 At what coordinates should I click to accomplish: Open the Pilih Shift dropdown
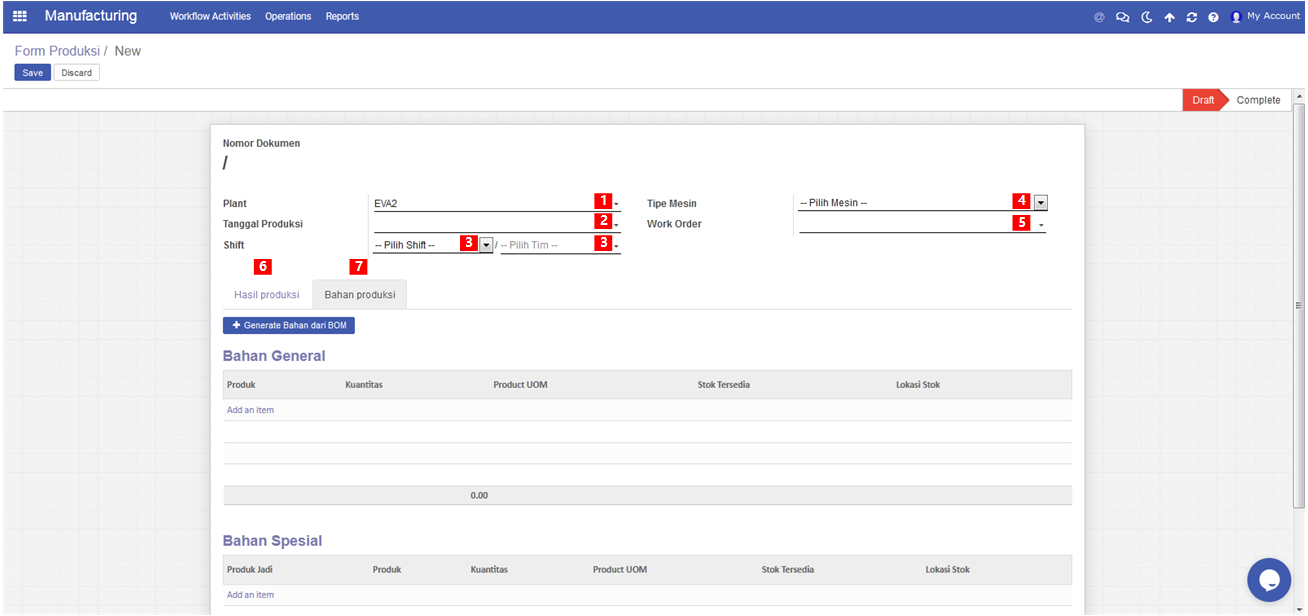click(x=486, y=245)
